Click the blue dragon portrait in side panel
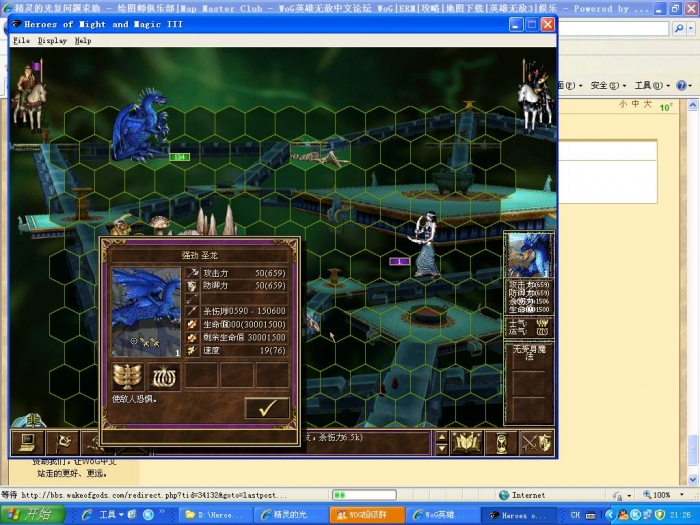Image resolution: width=700 pixels, height=525 pixels. pos(529,255)
